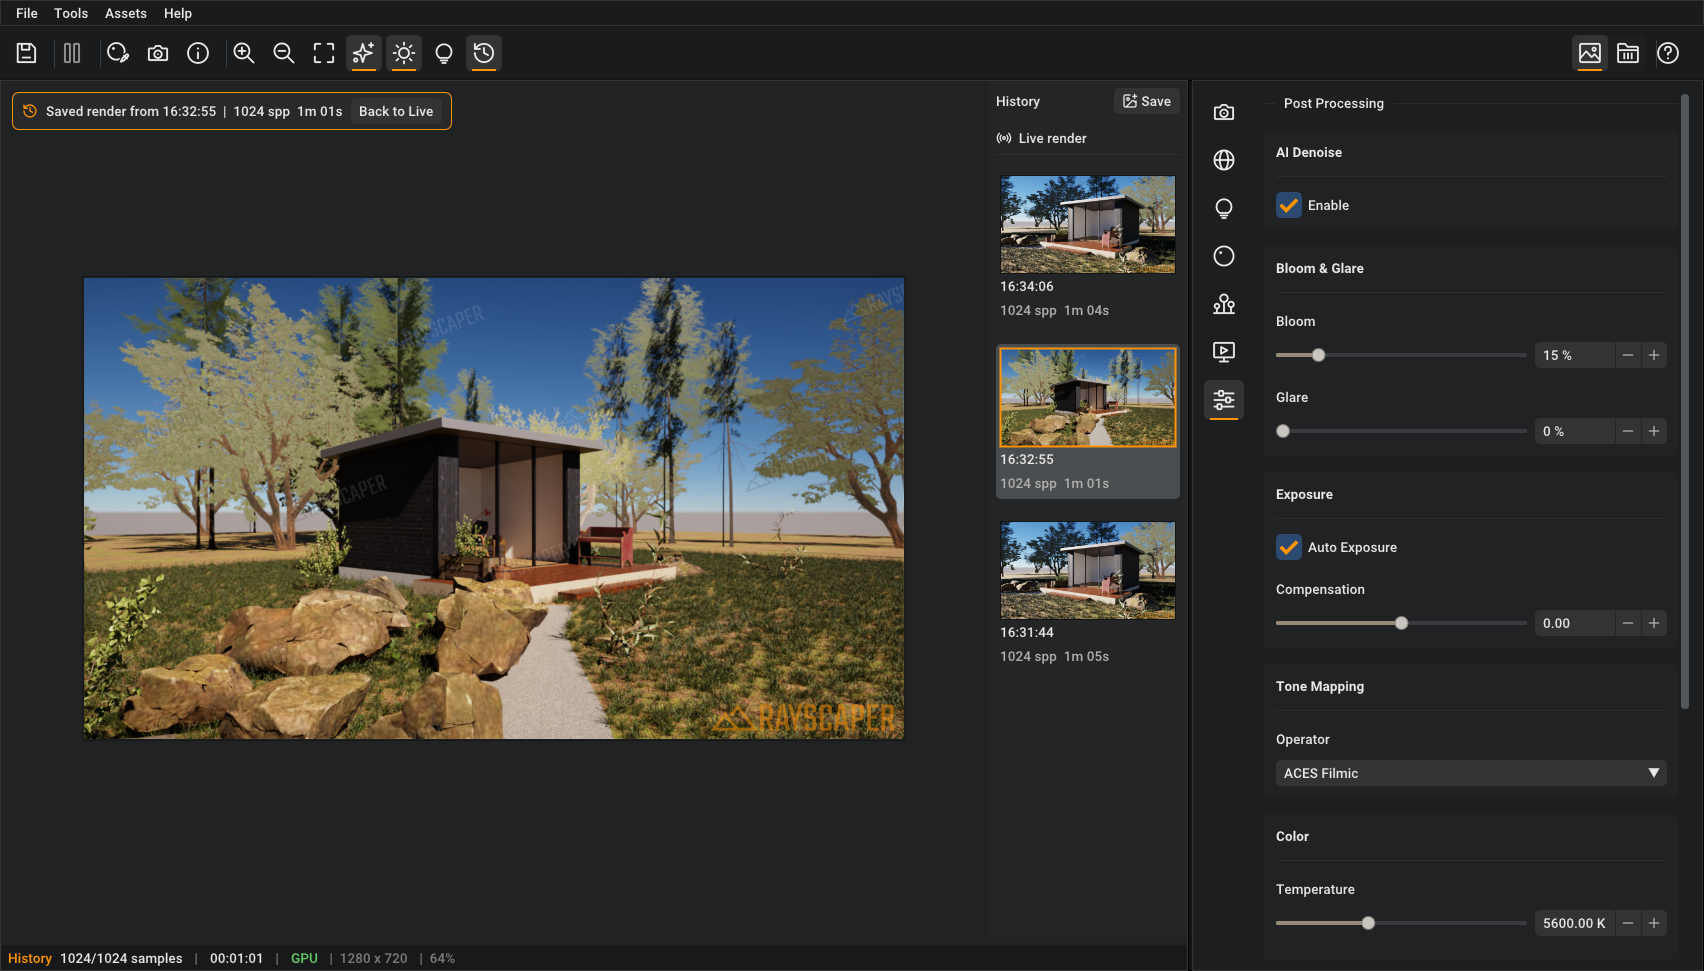This screenshot has width=1704, height=971.
Task: Pause the render with pause icon
Action: [72, 53]
